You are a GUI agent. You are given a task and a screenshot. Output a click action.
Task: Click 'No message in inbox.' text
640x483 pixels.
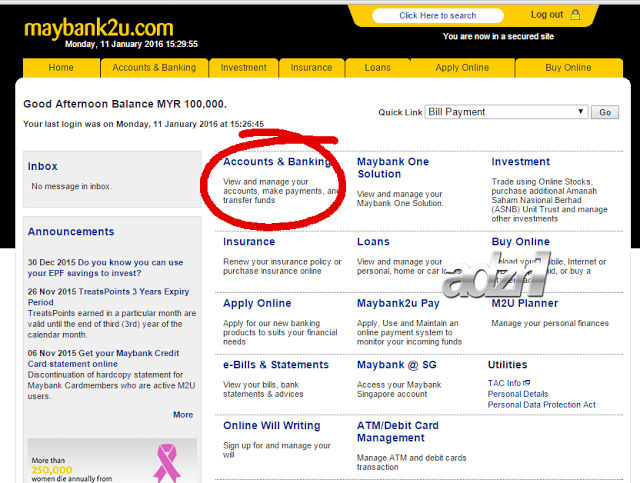tap(71, 186)
